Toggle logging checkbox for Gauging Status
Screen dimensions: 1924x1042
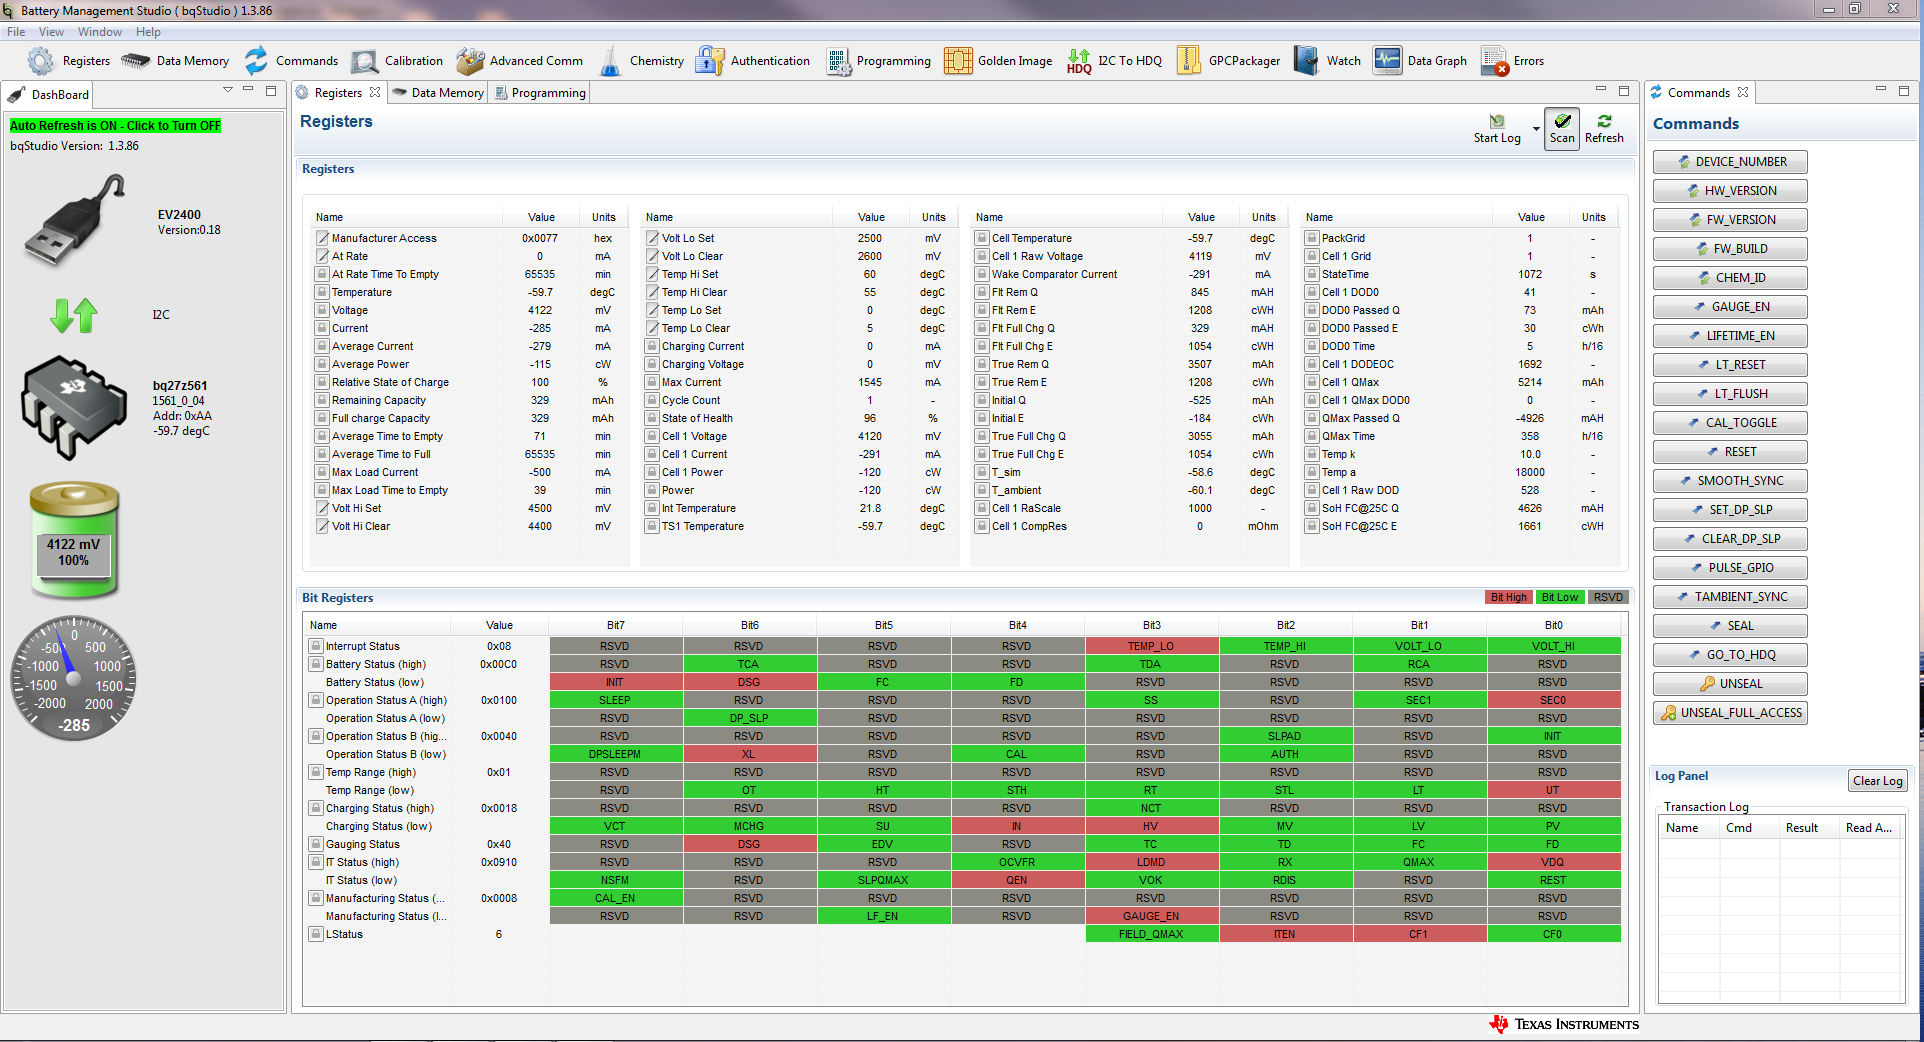pyautogui.click(x=316, y=844)
